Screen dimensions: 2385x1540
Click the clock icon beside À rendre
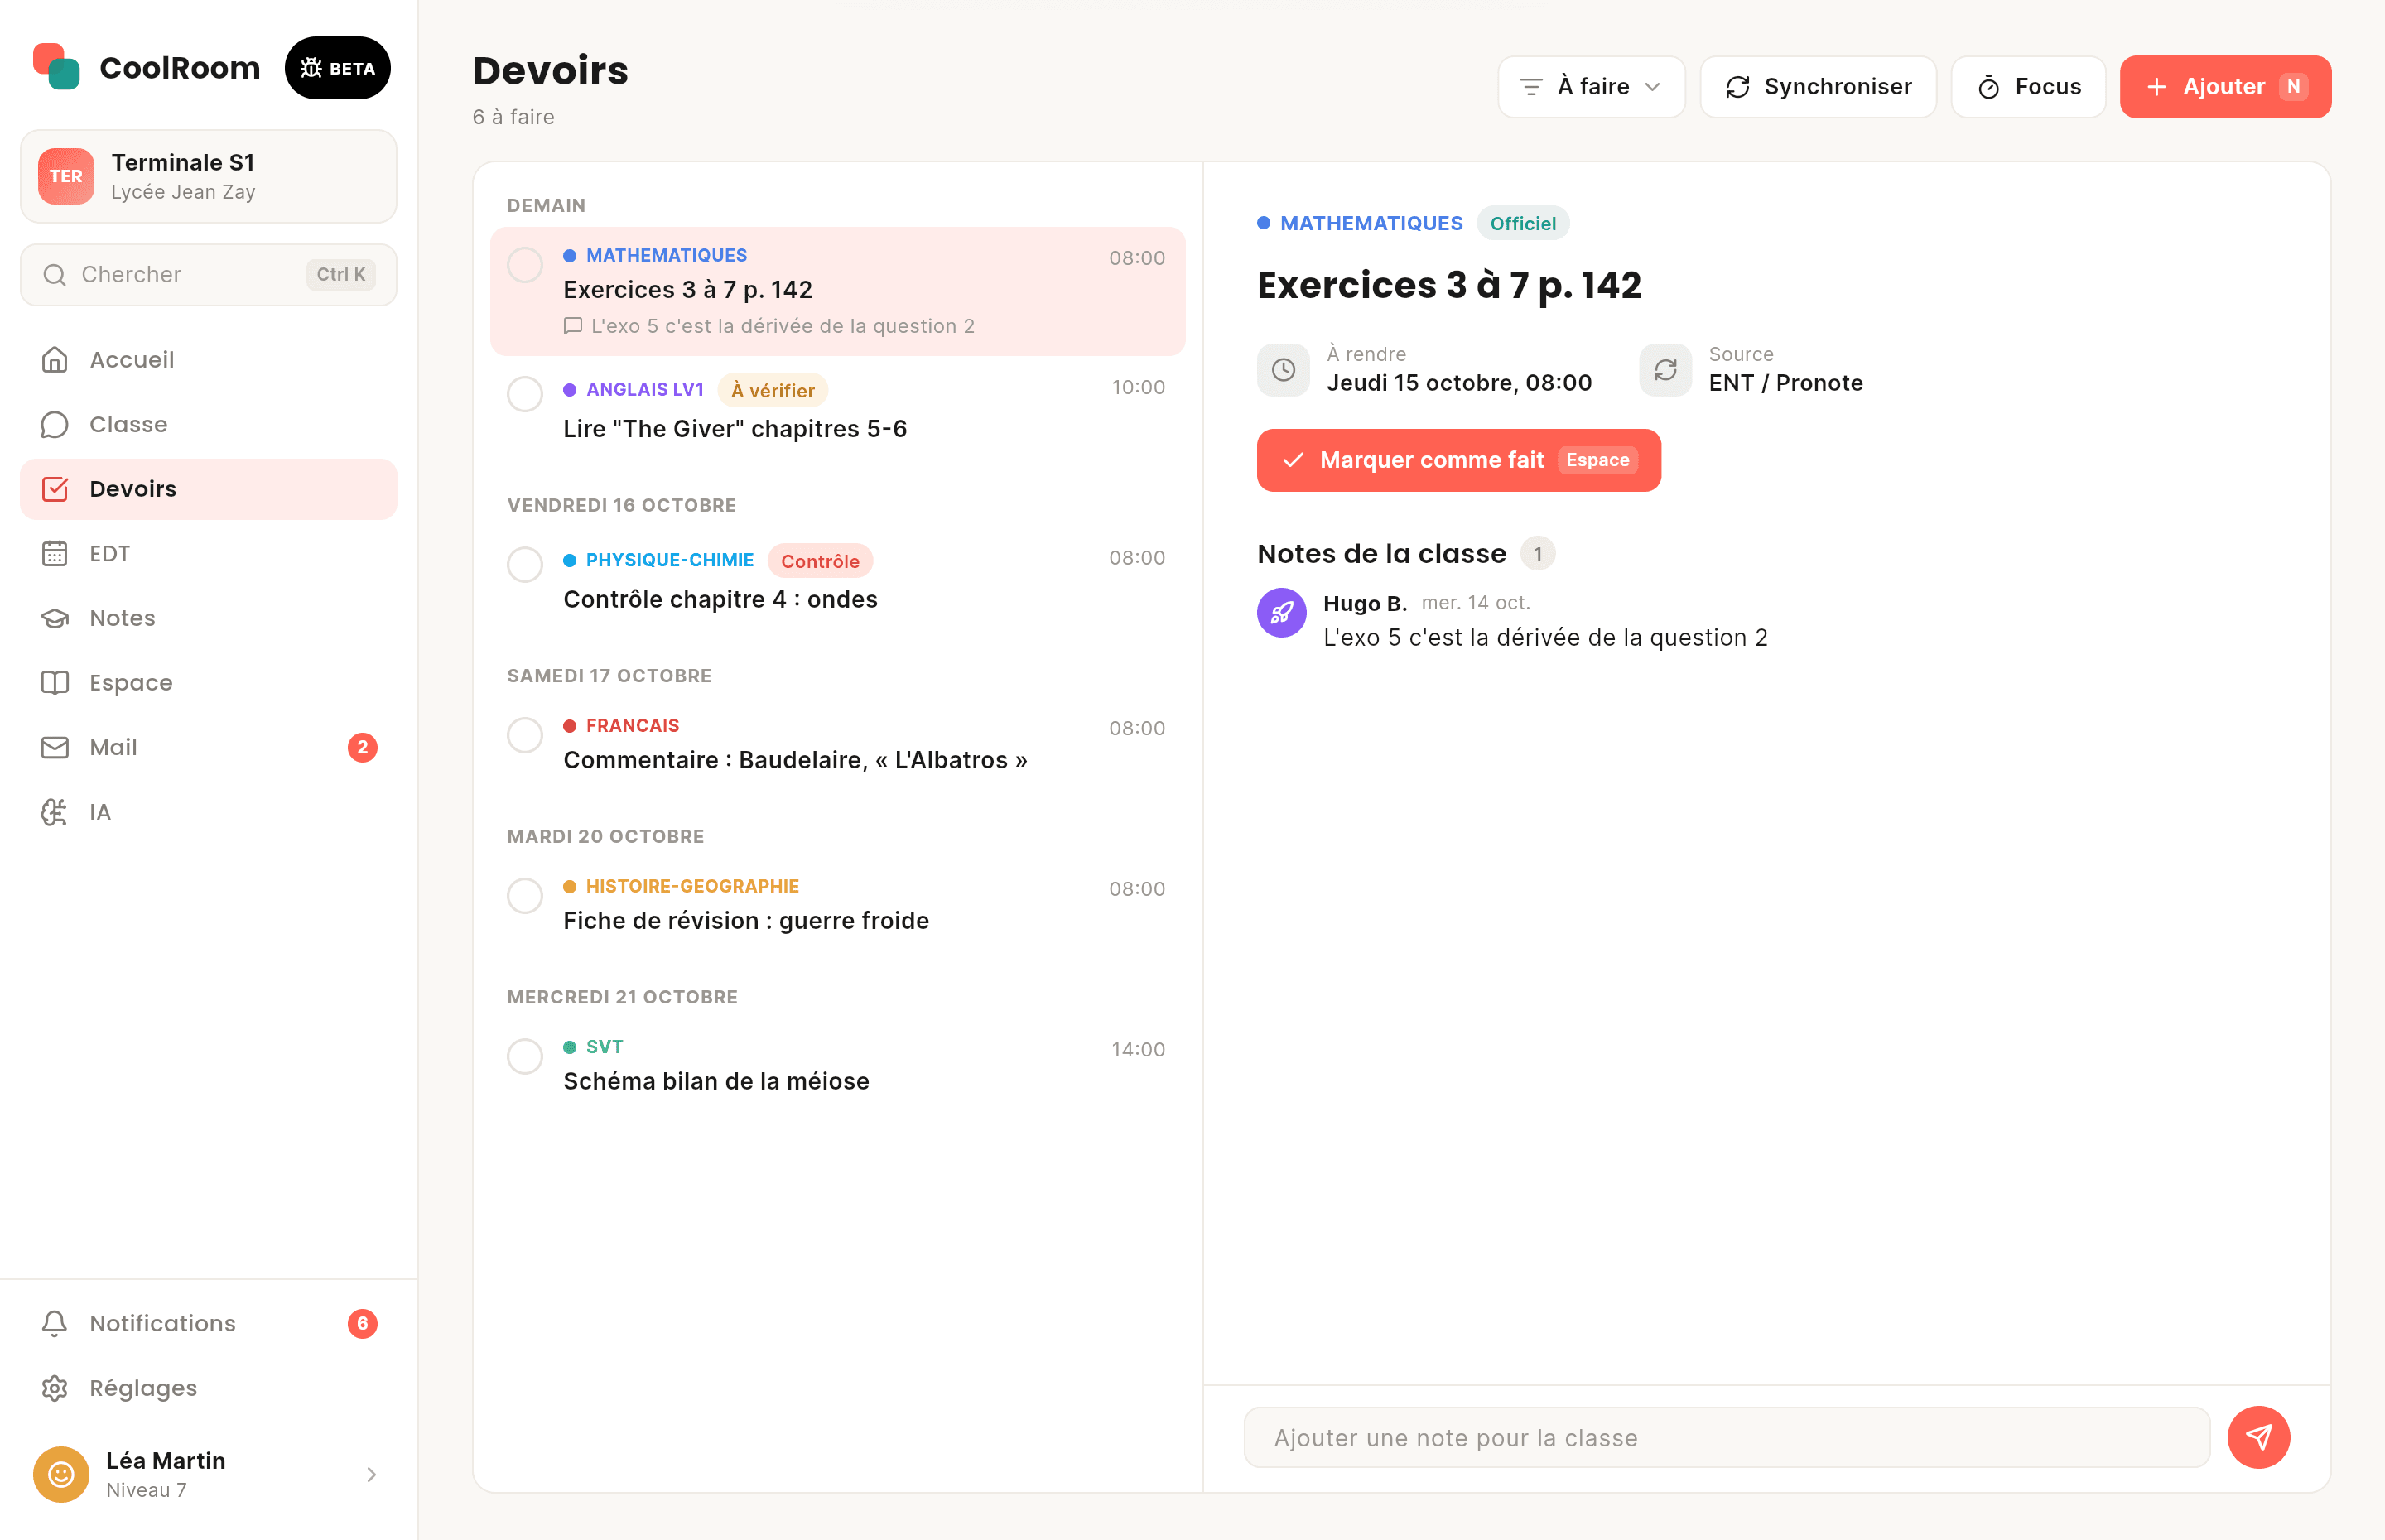point(1283,370)
